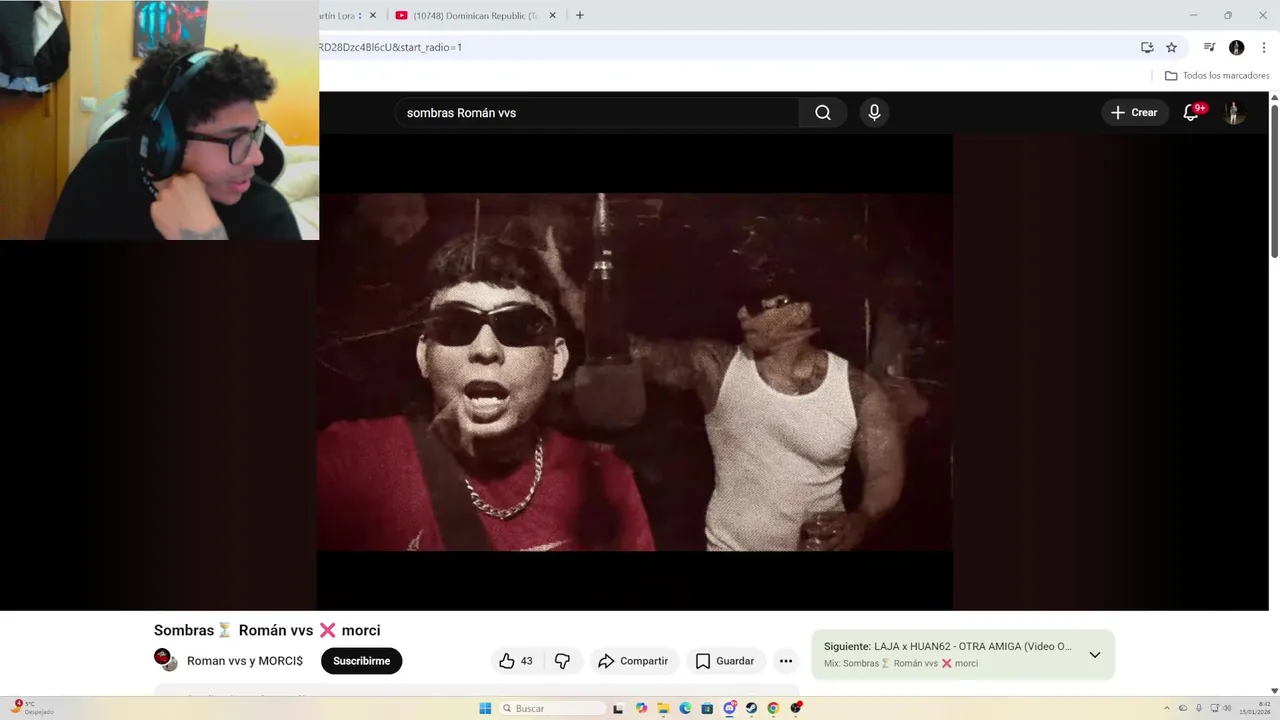Close the Lora tab
This screenshot has height=720, width=1280.
tap(373, 15)
